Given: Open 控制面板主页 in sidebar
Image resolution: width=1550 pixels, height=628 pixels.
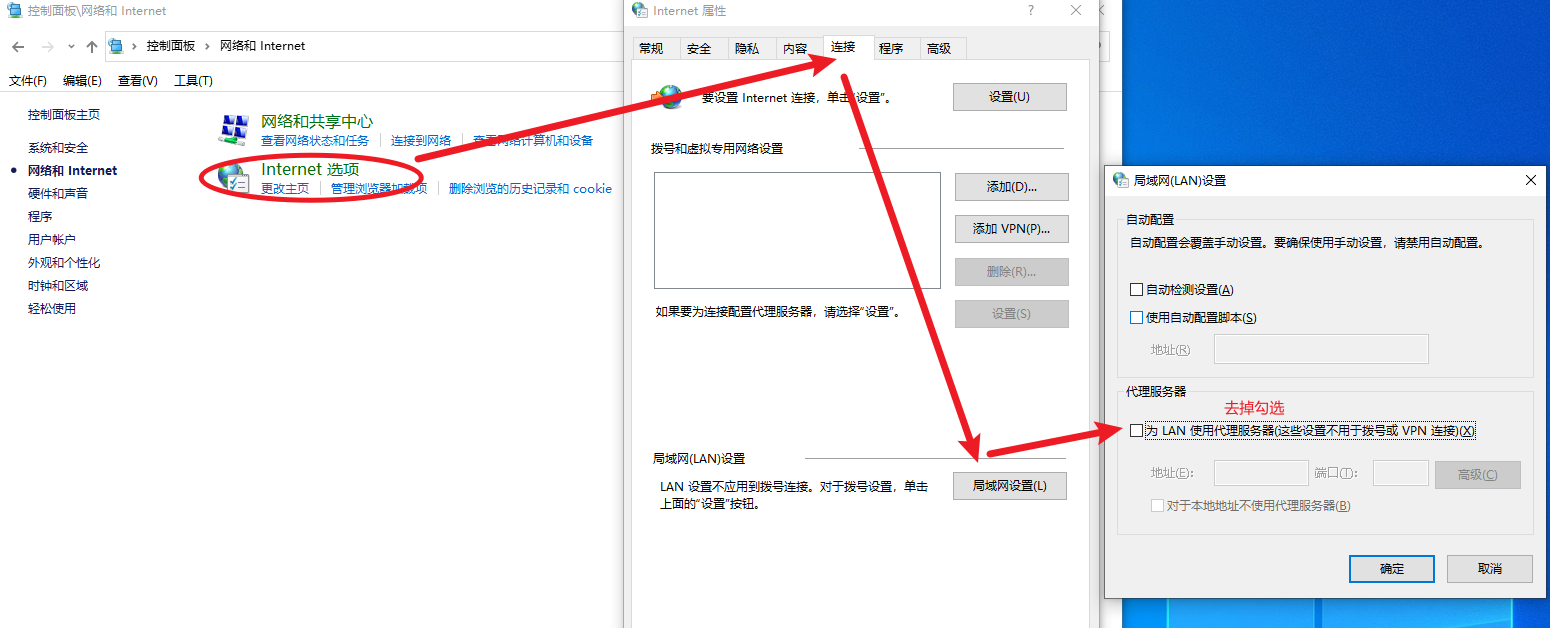Looking at the screenshot, I should pyautogui.click(x=64, y=115).
